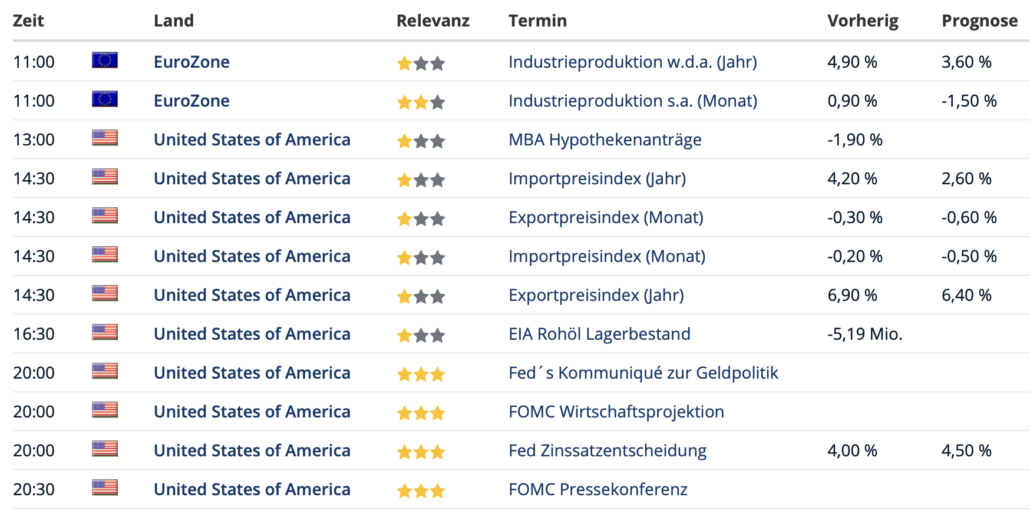Open MBA Hypothekenanträge event link
The height and width of the screenshot is (517, 1030).
605,139
